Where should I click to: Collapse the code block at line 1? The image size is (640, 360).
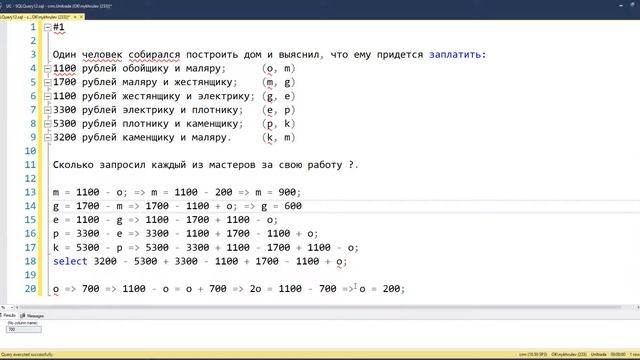click(47, 27)
